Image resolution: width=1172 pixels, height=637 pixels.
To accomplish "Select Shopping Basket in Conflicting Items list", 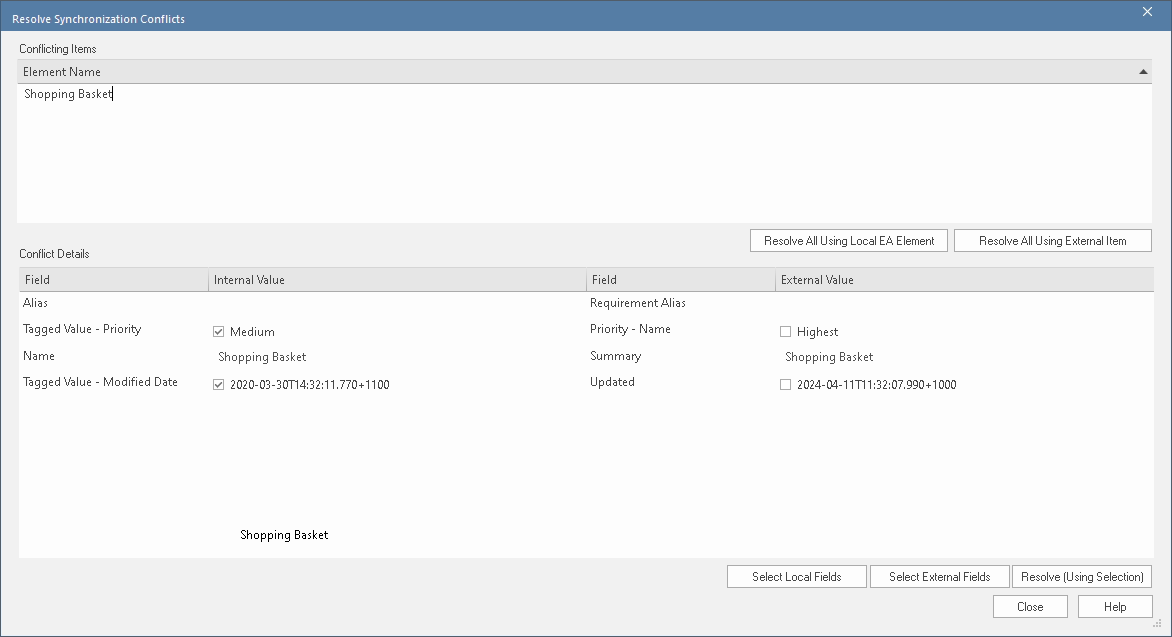I will pos(68,95).
